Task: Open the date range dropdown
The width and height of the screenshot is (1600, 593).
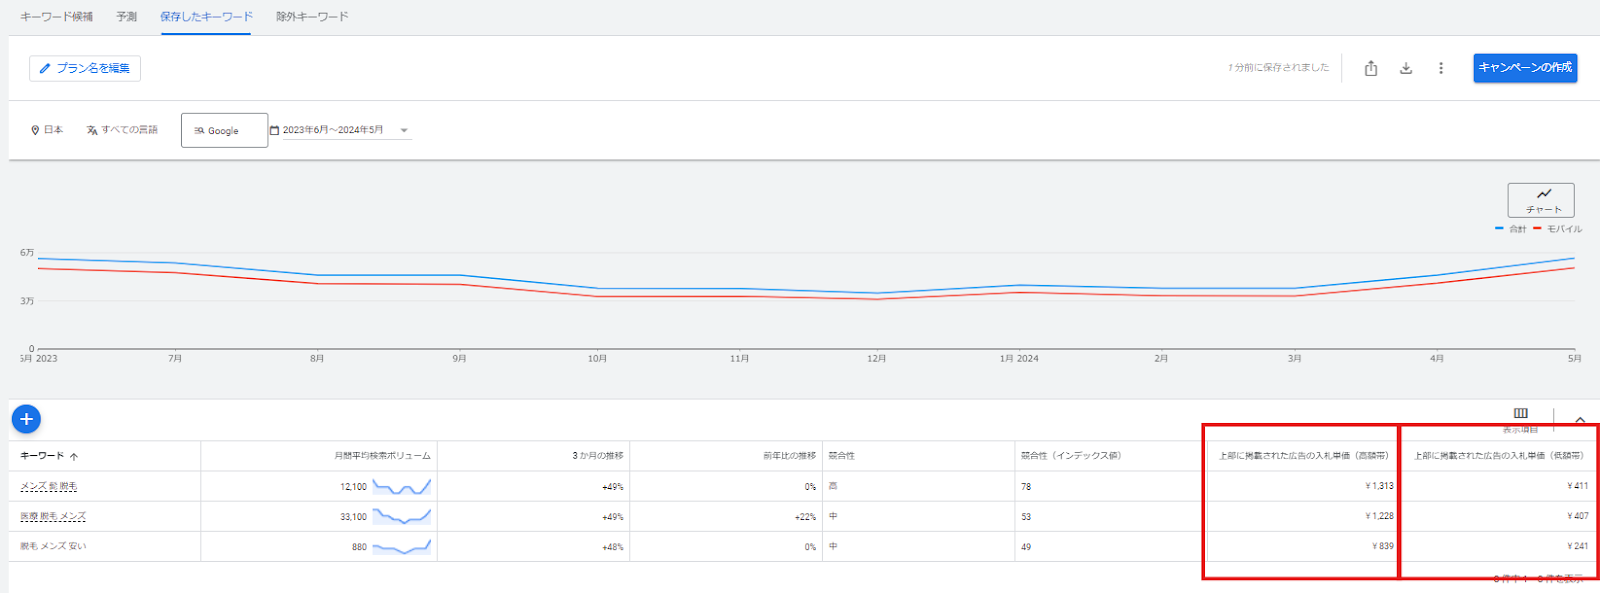Action: coord(340,130)
